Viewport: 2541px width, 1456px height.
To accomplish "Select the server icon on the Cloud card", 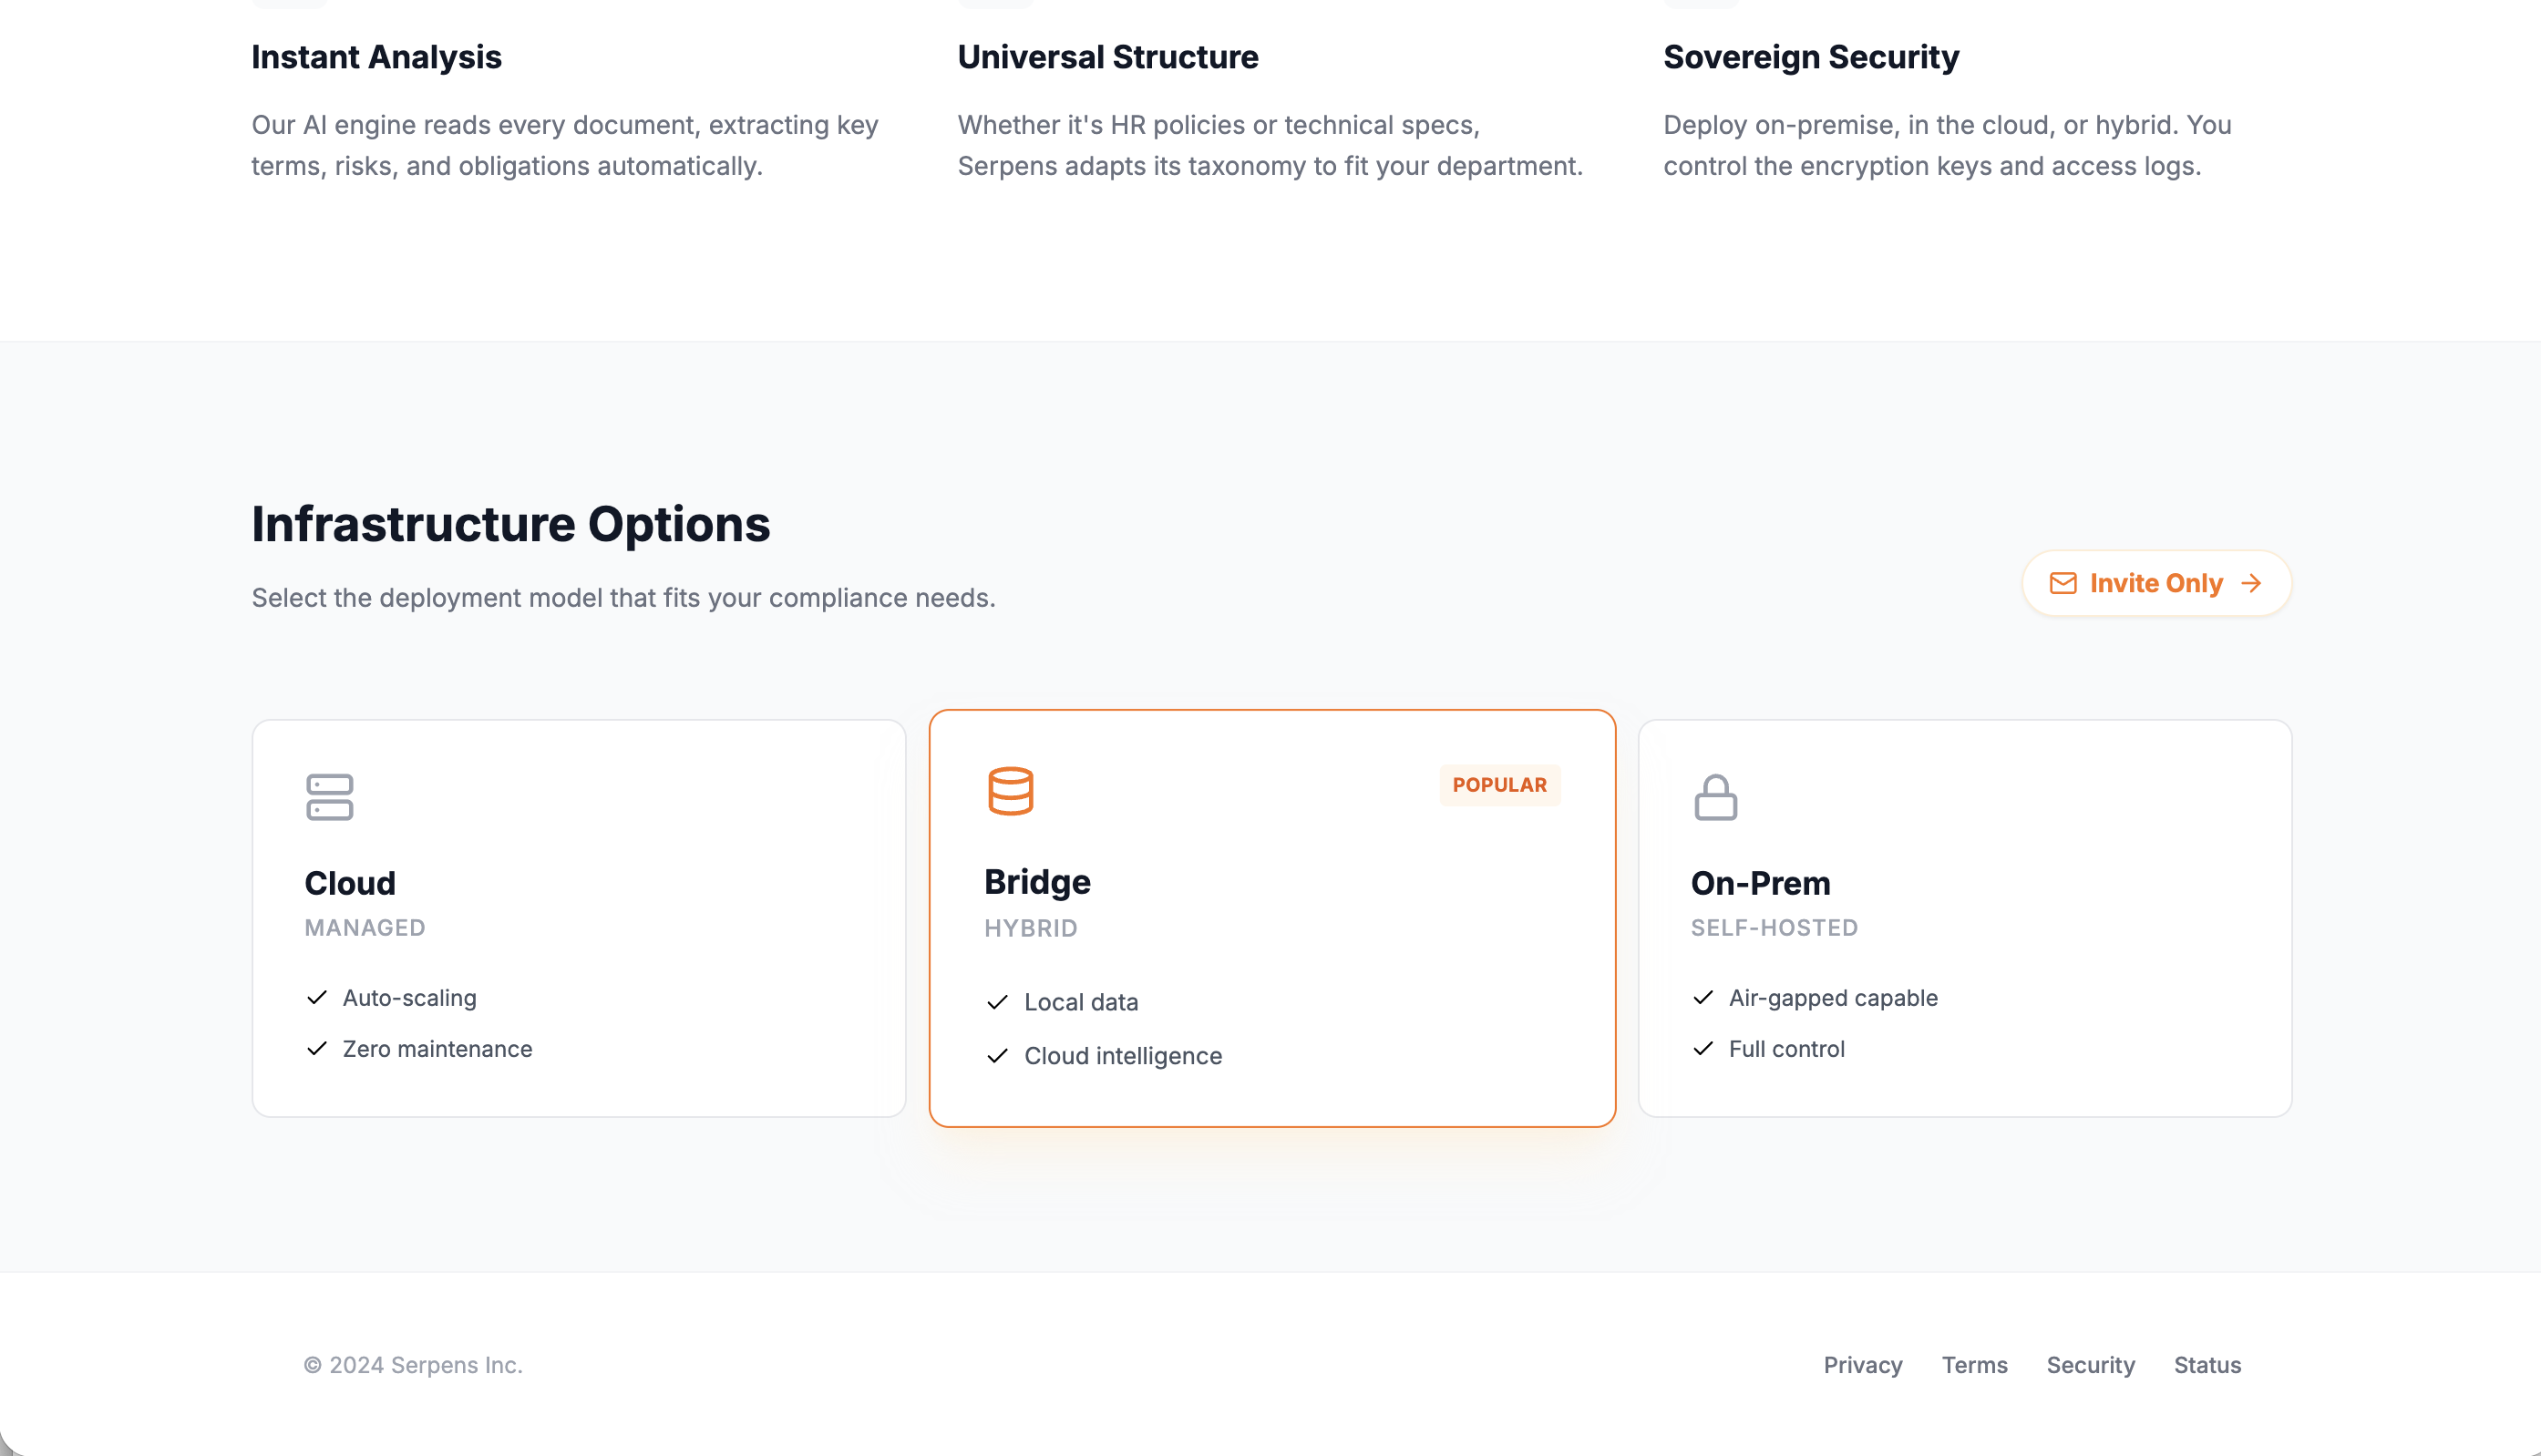I will click(330, 797).
